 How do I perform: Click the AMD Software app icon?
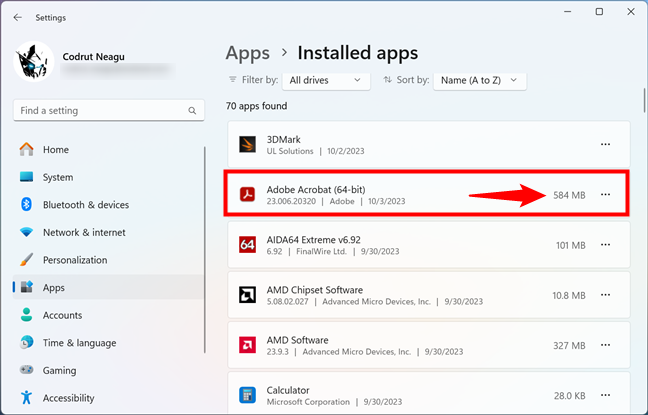pyautogui.click(x=247, y=345)
